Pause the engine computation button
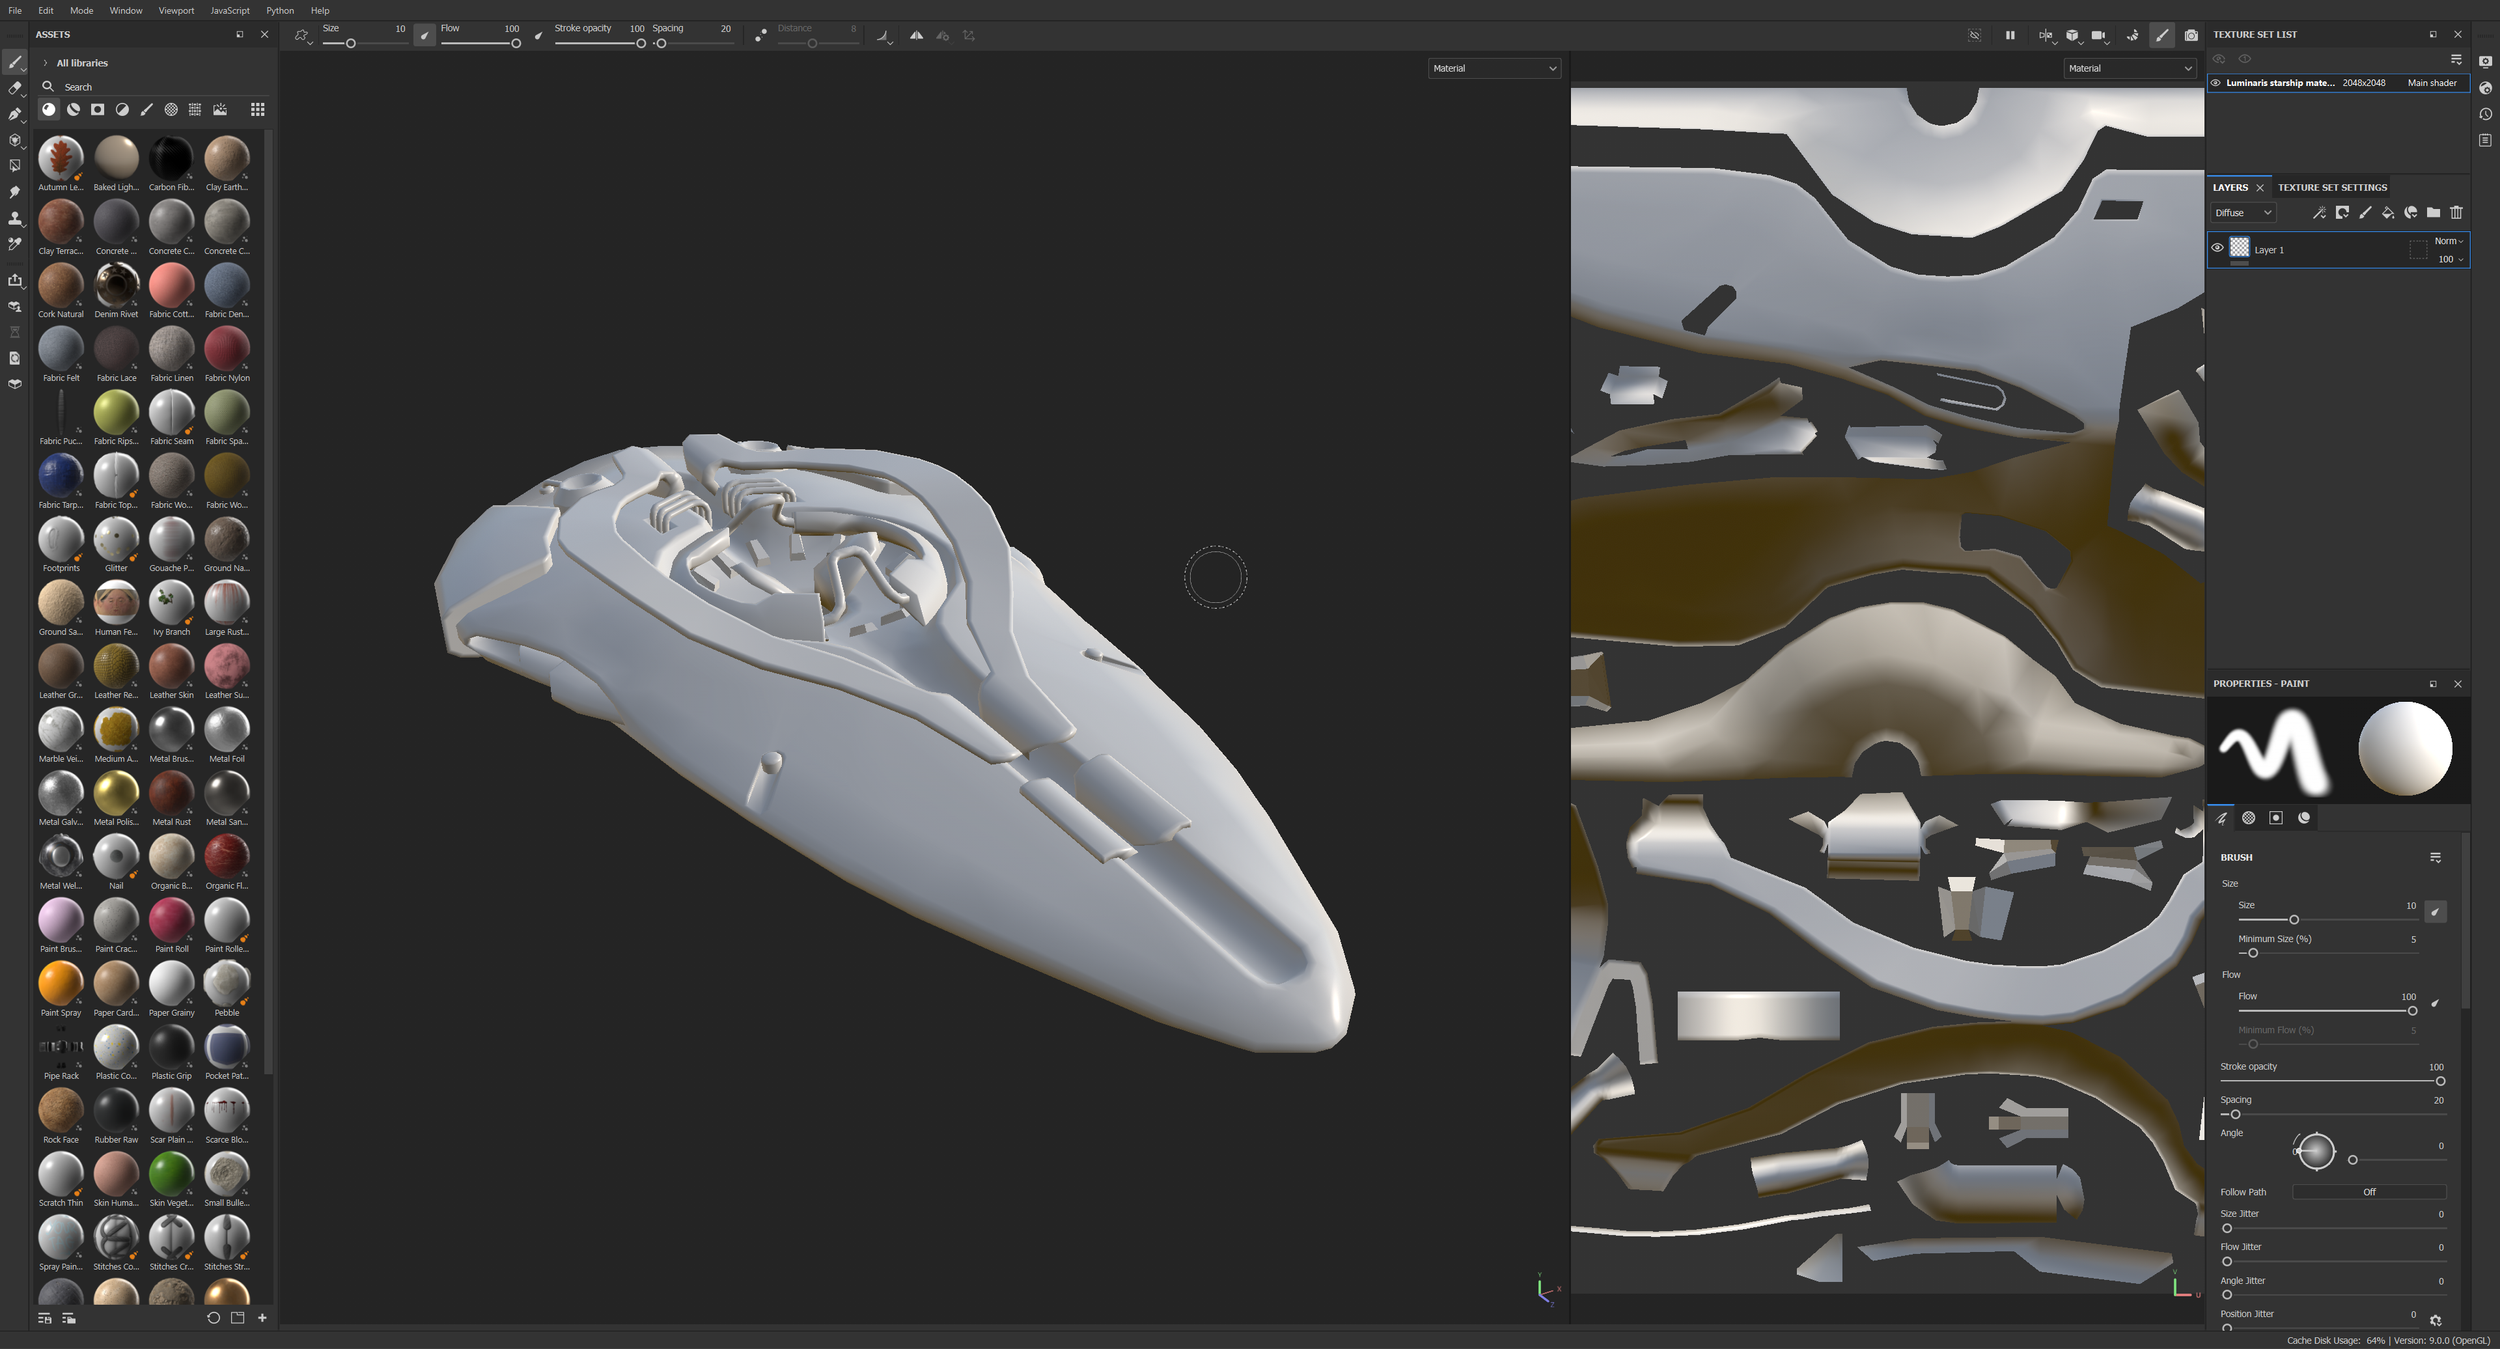Viewport: 2500px width, 1349px height. point(2010,35)
